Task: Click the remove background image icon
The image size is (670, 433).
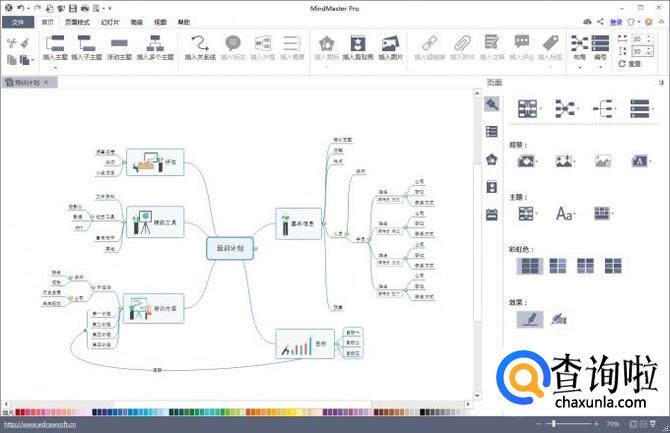Action: 602,161
